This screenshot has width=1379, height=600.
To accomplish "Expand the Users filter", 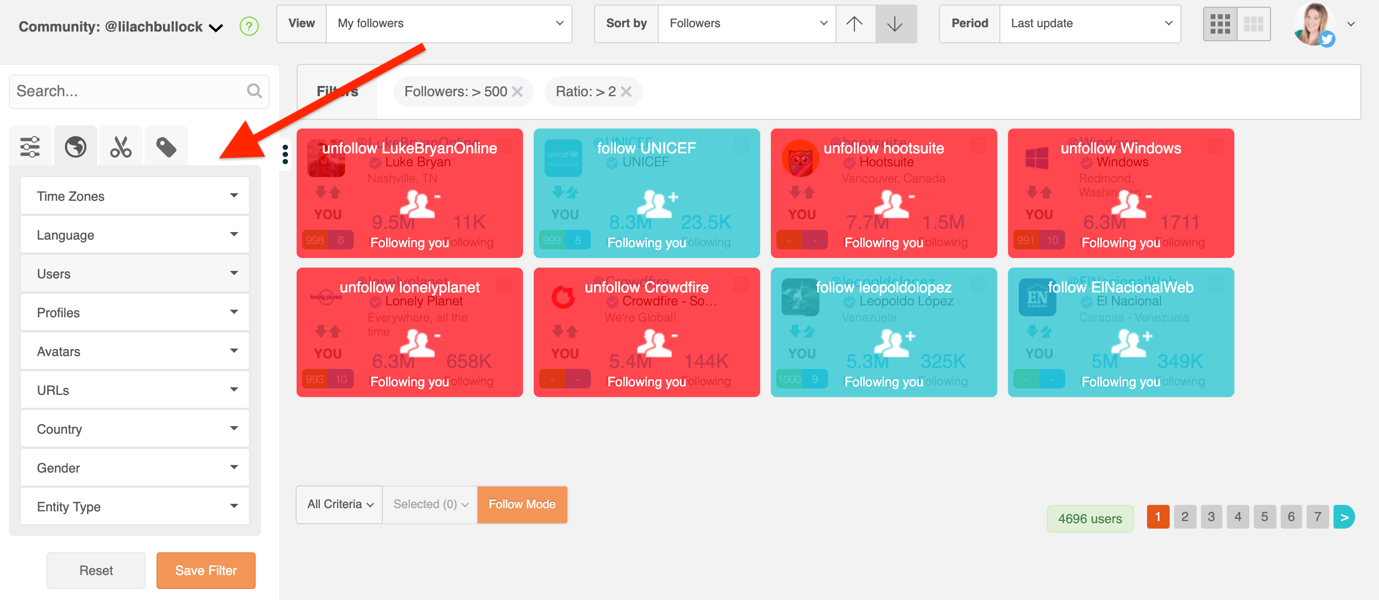I will point(135,274).
